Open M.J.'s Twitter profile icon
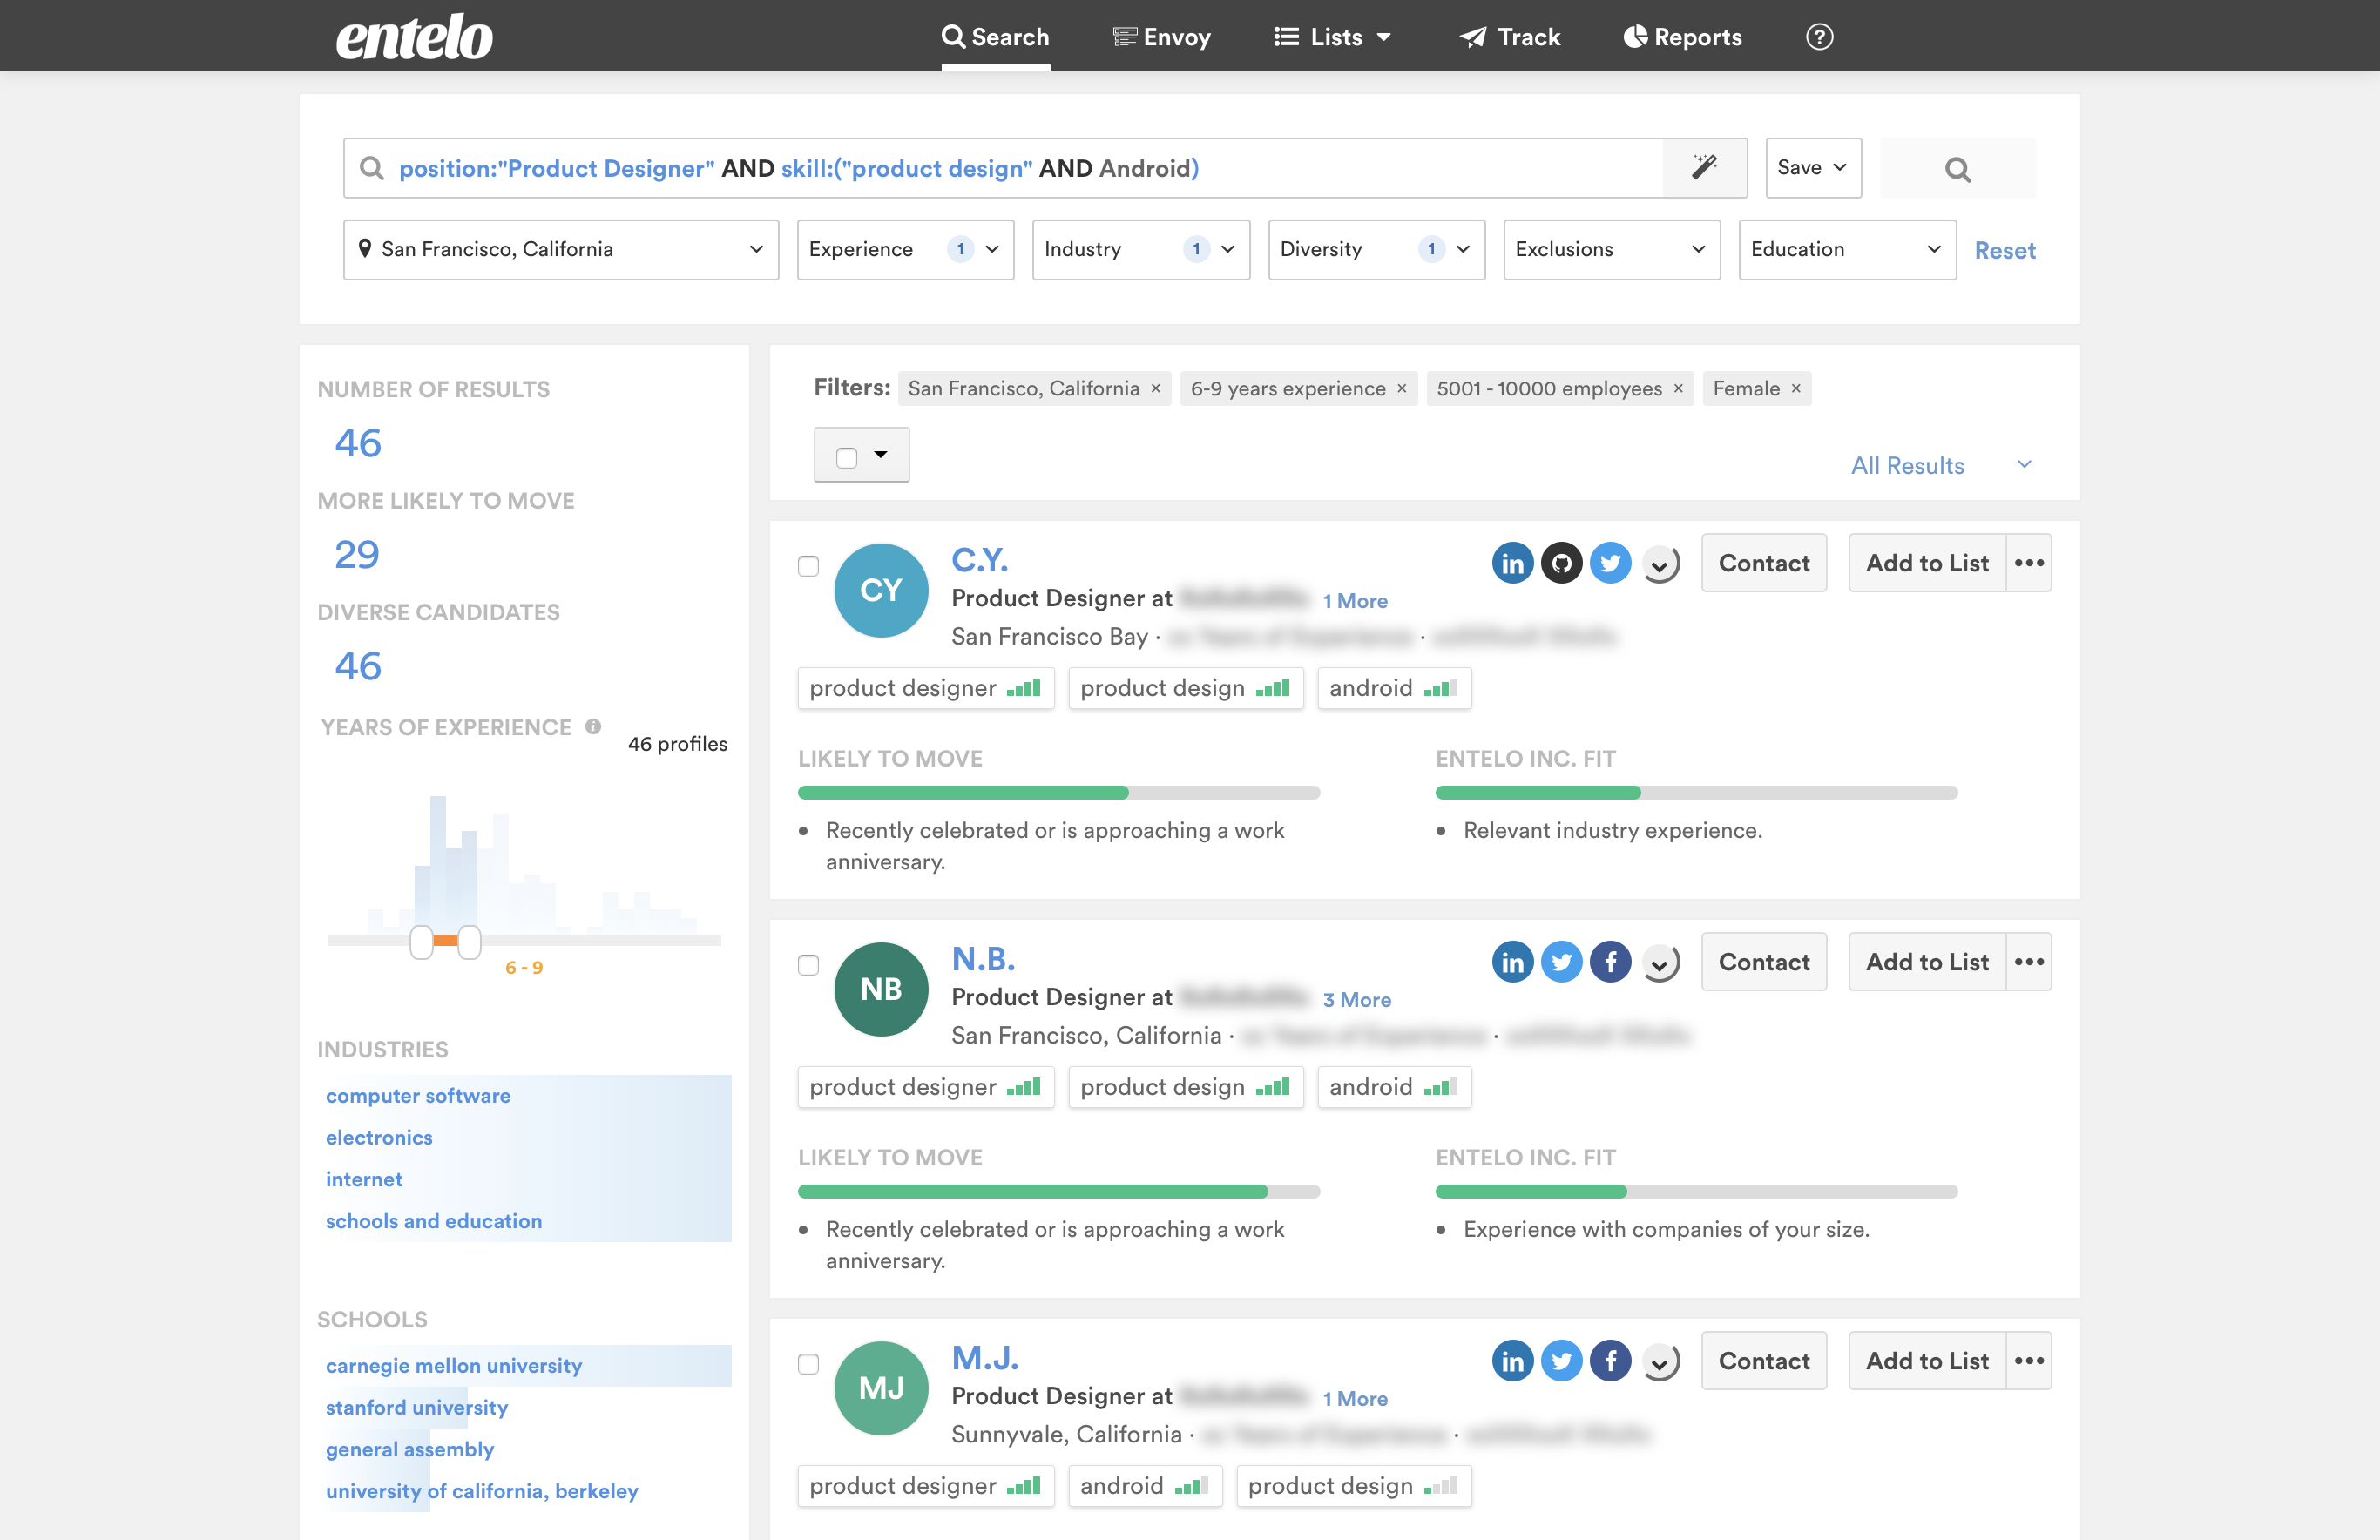 (x=1561, y=1361)
